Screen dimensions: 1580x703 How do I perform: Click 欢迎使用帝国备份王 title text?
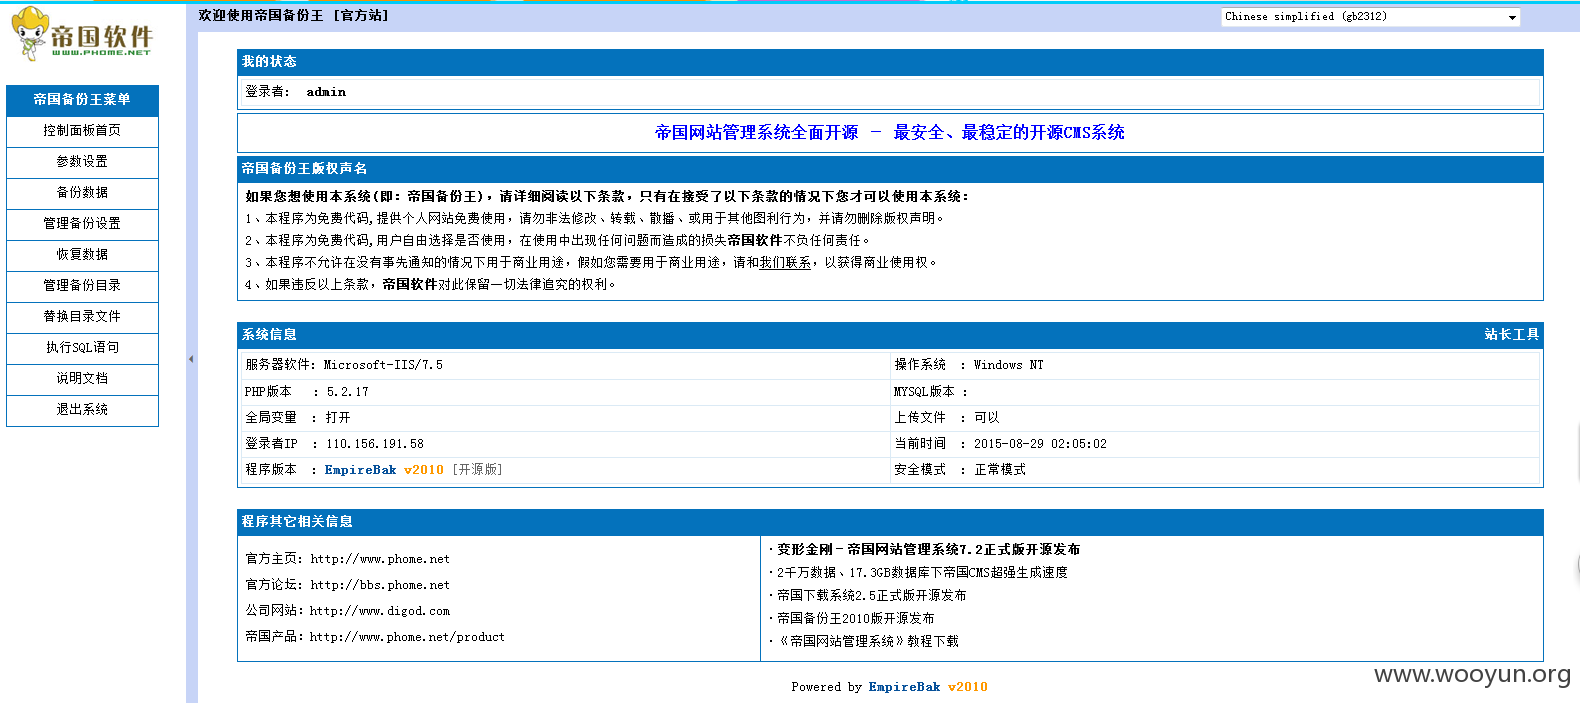[261, 16]
